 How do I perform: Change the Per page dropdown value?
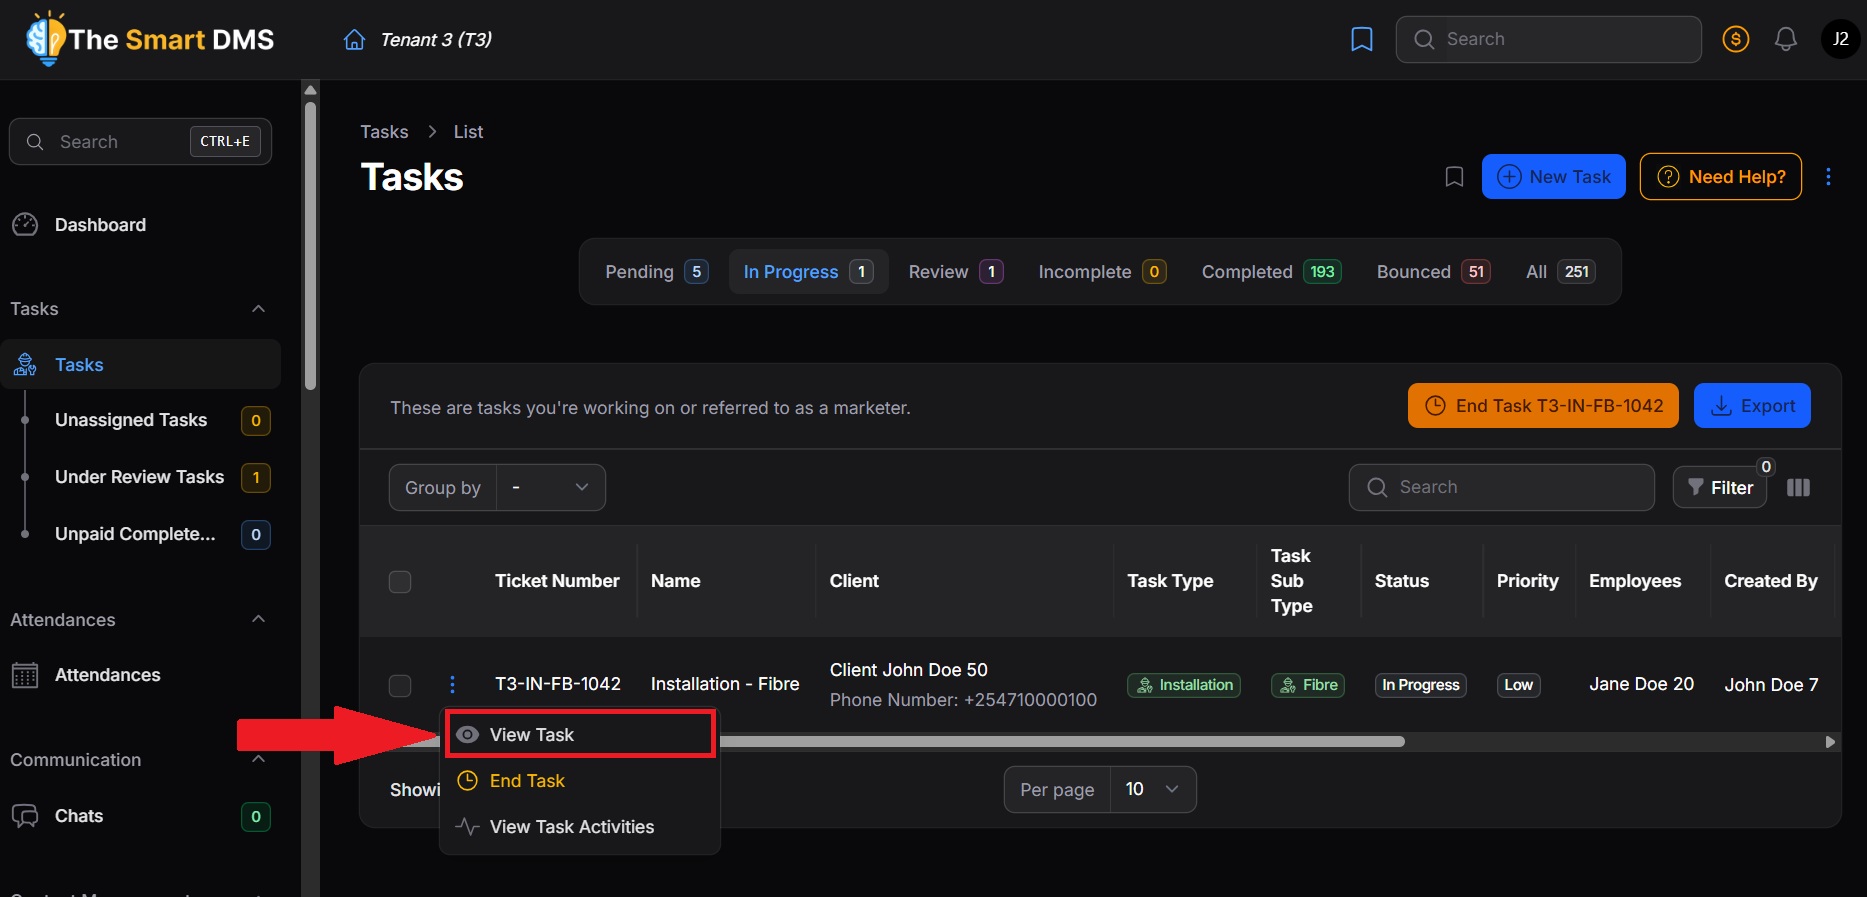pyautogui.click(x=1152, y=790)
